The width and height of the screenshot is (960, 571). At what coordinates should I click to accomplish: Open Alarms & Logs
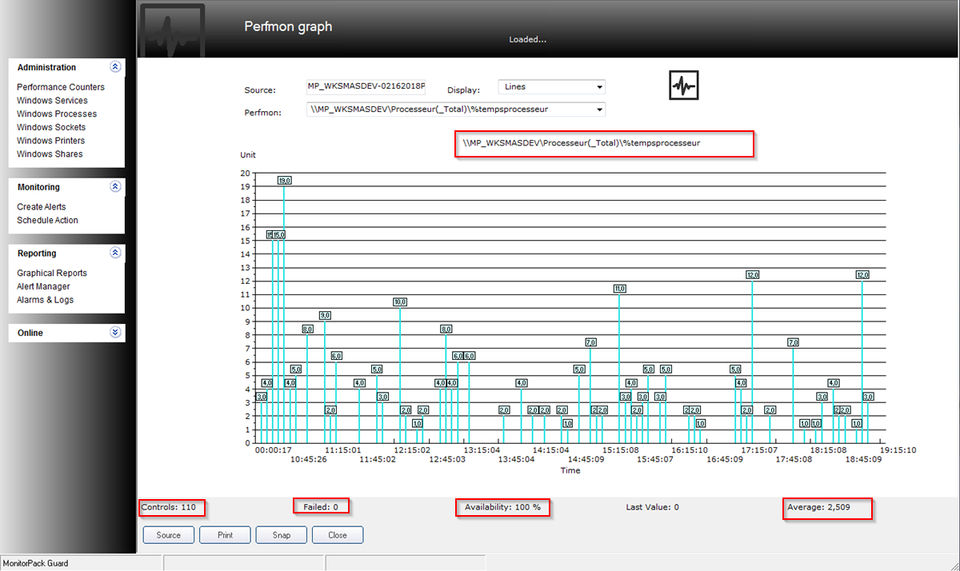[x=45, y=300]
